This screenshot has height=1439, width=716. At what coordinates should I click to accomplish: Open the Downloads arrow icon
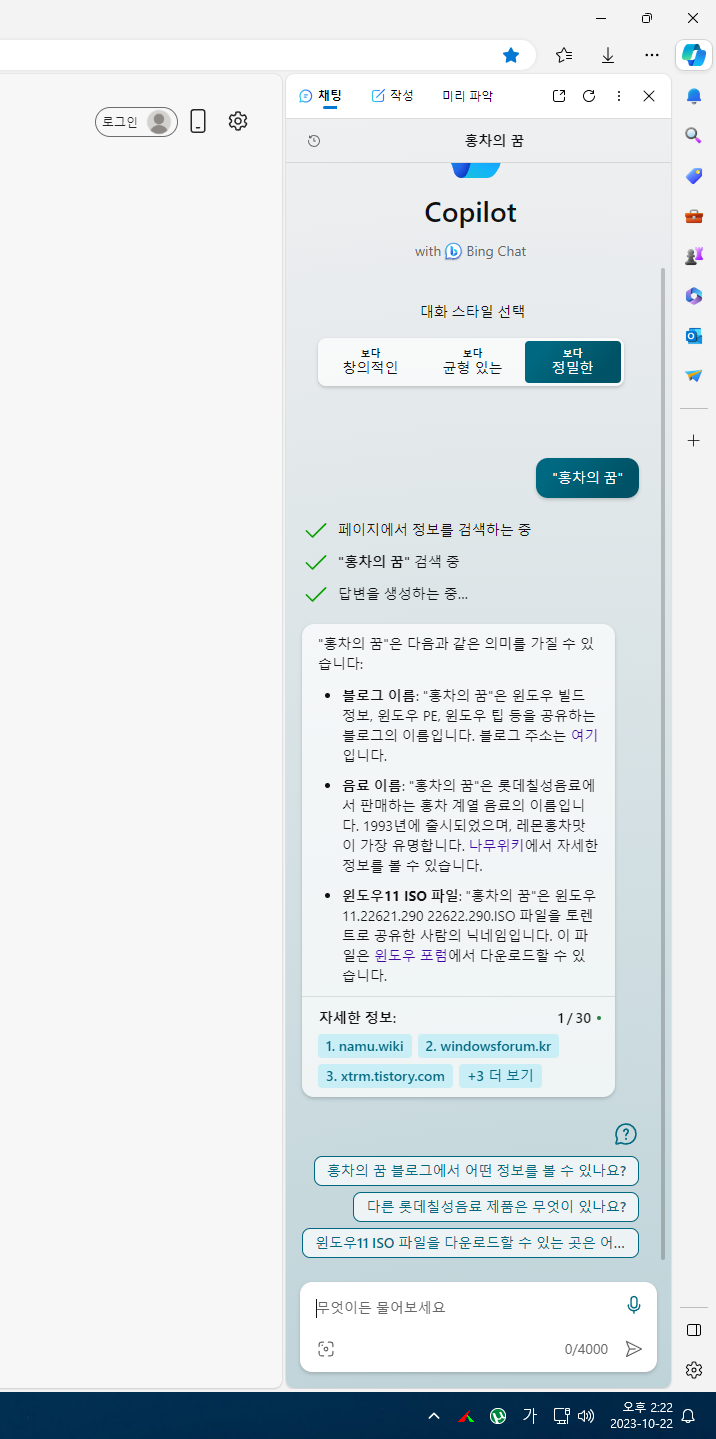pyautogui.click(x=608, y=55)
